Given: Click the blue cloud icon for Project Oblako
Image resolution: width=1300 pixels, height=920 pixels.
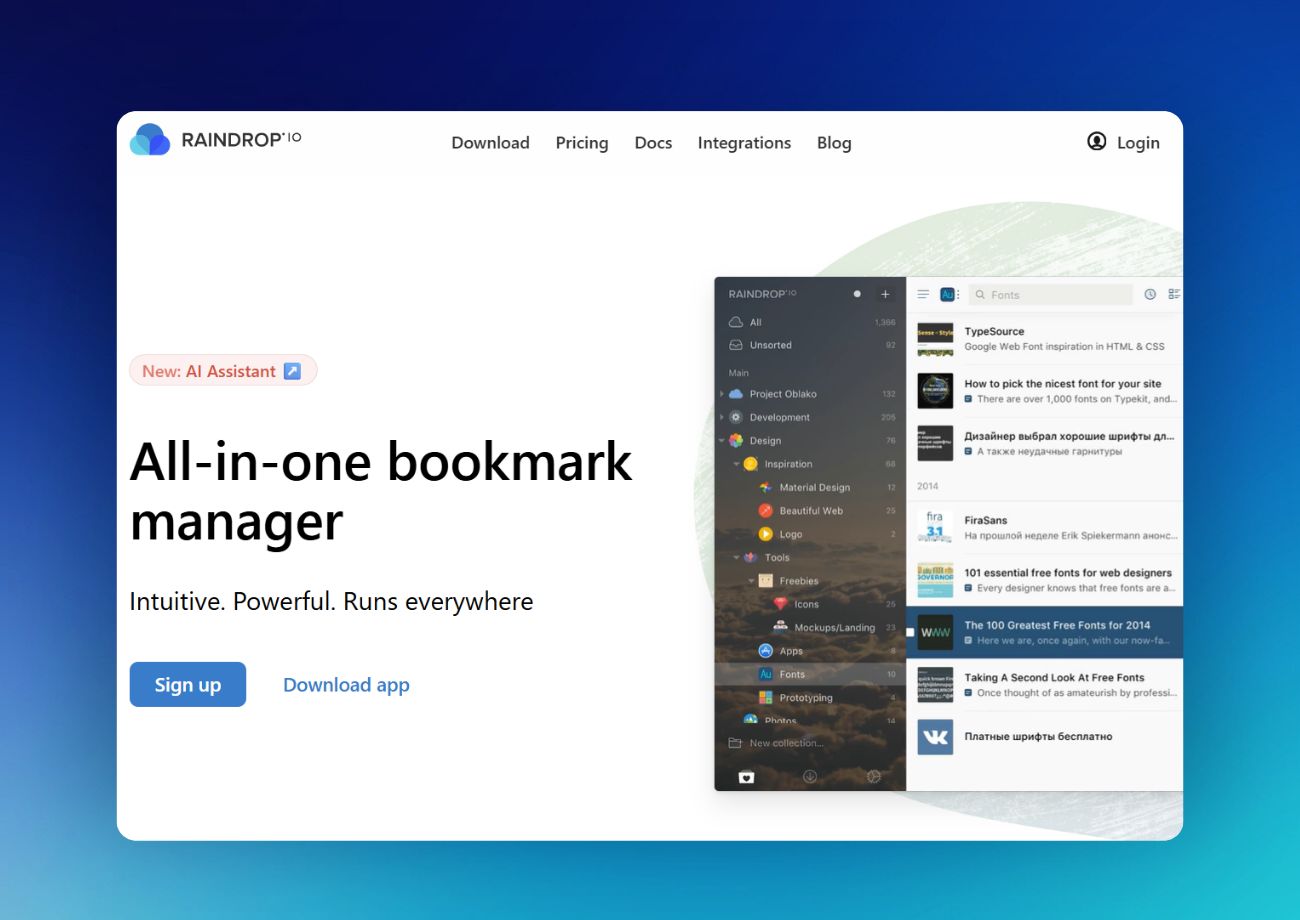Looking at the screenshot, I should [x=736, y=394].
